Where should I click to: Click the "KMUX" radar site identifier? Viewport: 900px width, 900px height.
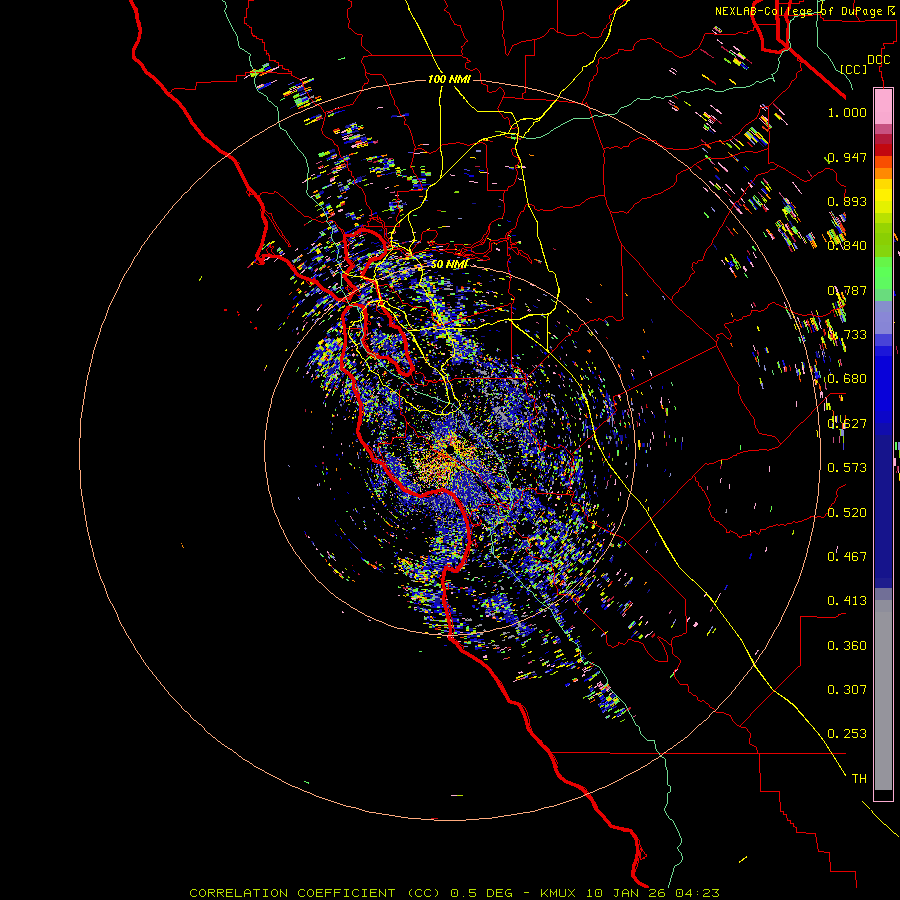pos(558,893)
